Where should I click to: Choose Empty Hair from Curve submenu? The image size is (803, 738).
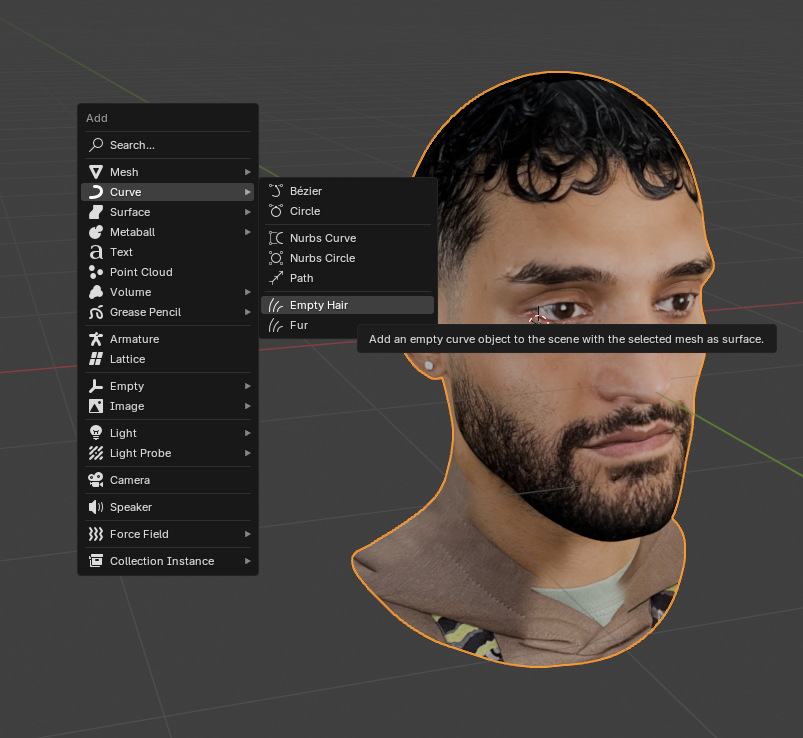[347, 305]
